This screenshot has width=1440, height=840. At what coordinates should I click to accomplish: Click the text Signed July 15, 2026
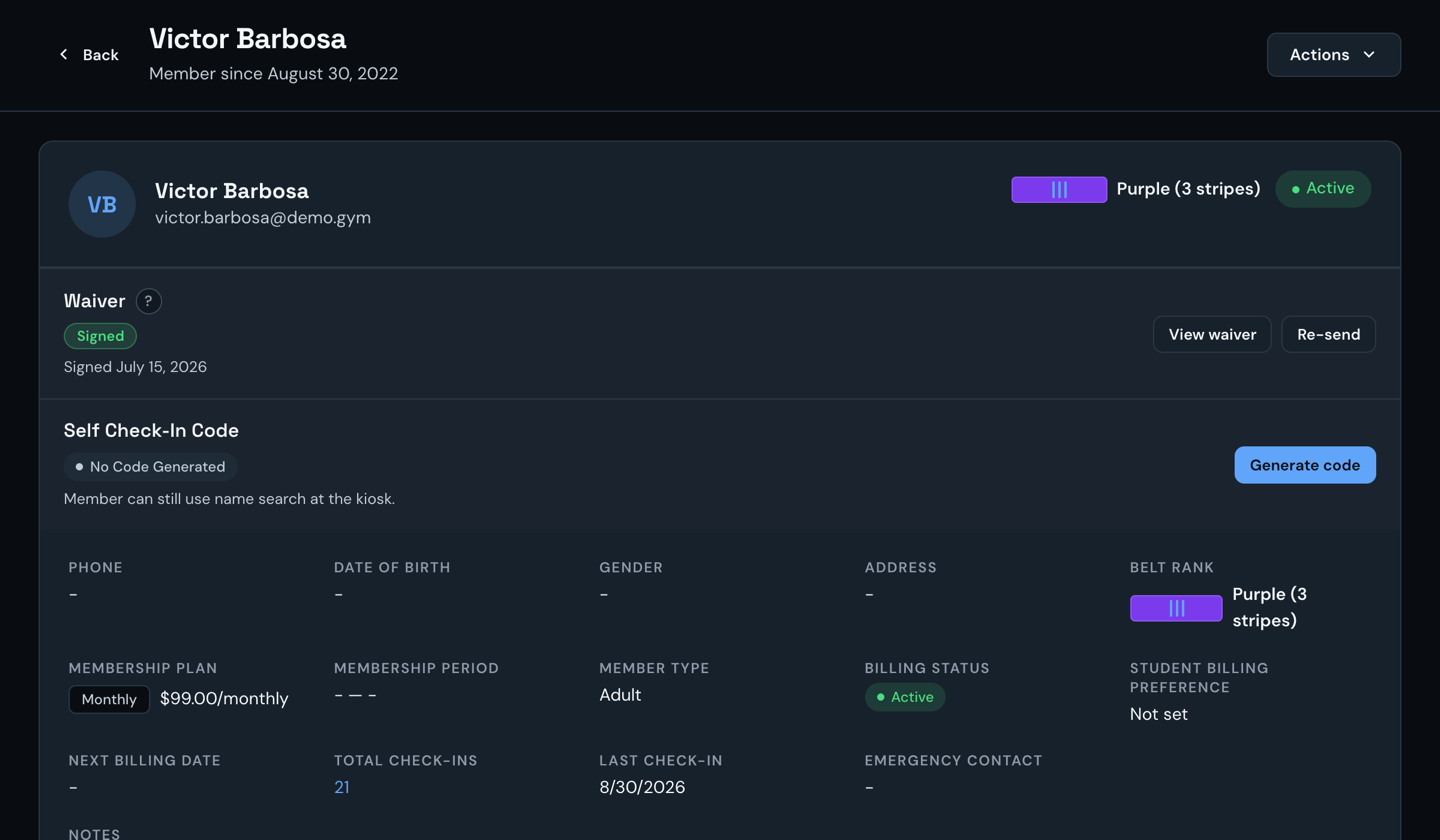135,367
